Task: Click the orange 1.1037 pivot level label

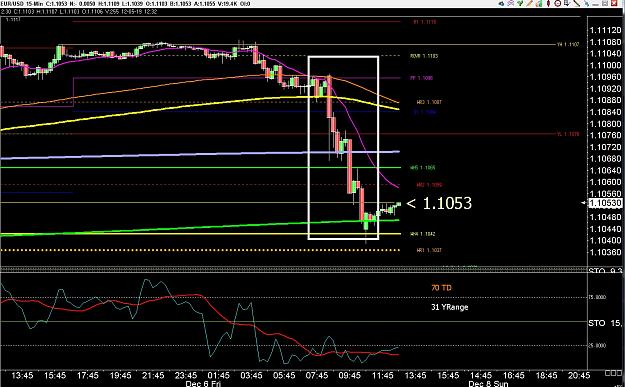Action: point(429,250)
